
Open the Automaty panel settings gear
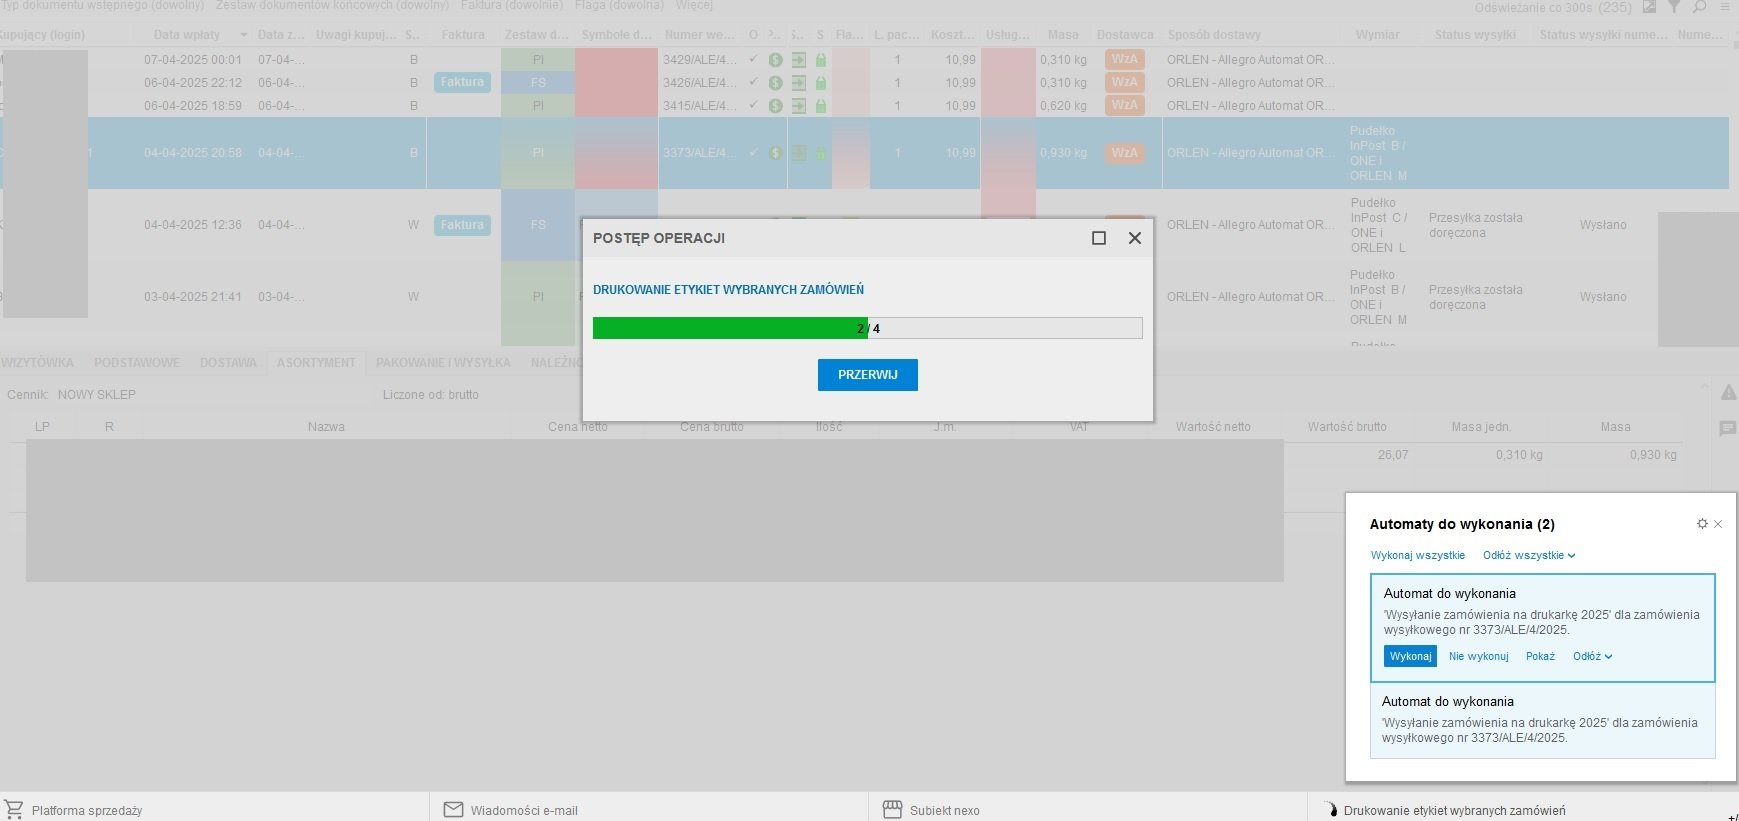[x=1702, y=524]
